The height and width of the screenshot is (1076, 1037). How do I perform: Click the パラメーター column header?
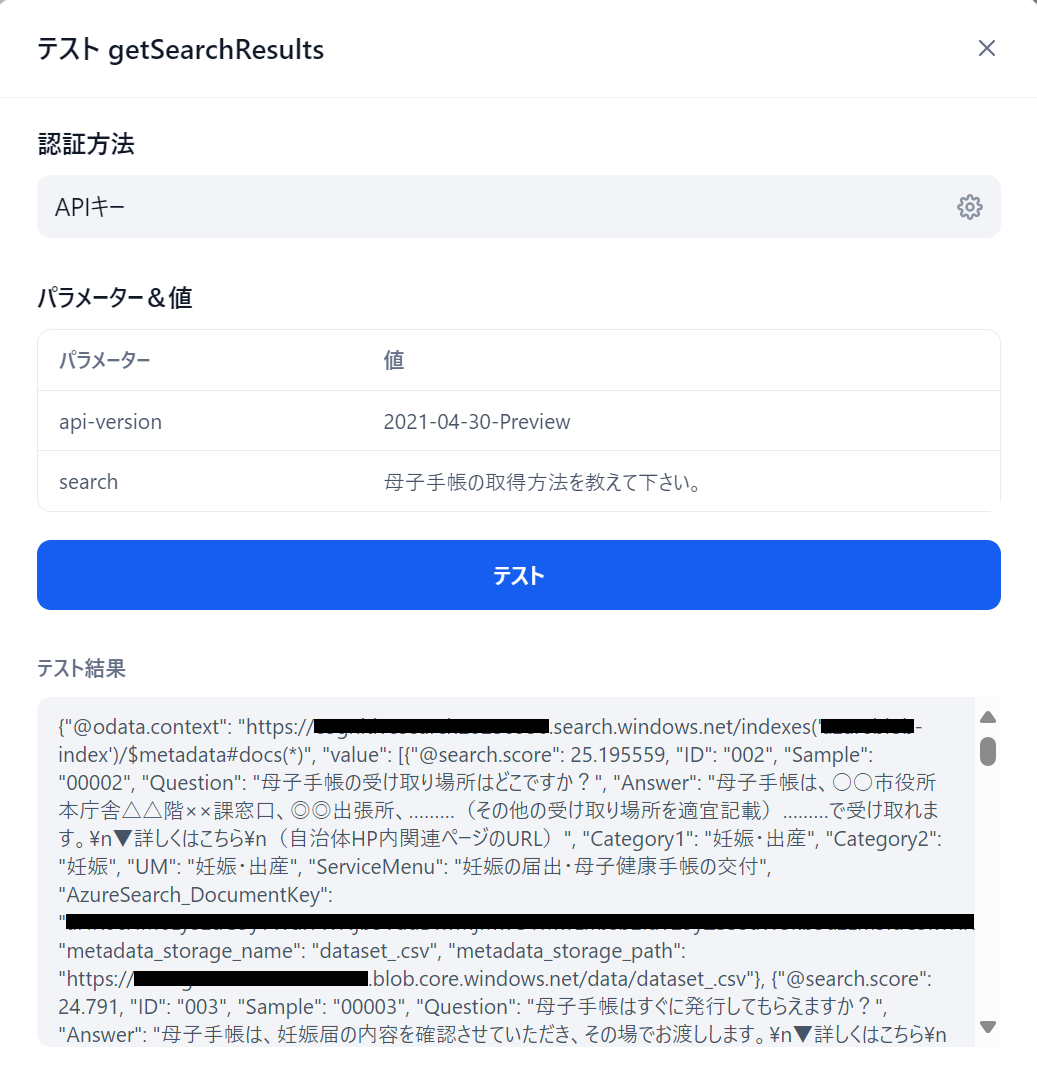pos(104,360)
